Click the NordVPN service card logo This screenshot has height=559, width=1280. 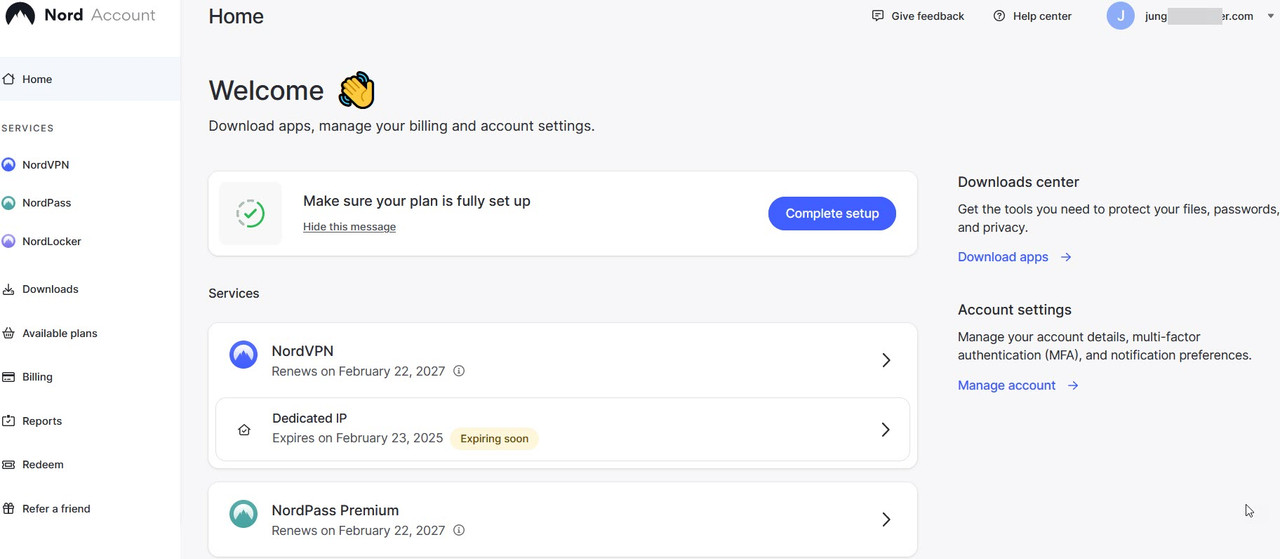point(243,354)
